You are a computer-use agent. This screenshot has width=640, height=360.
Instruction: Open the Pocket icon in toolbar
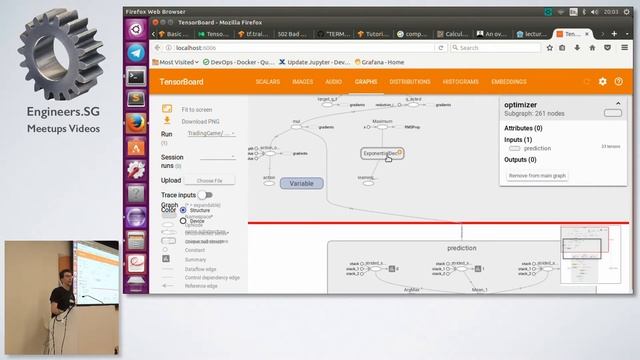tap(607, 48)
